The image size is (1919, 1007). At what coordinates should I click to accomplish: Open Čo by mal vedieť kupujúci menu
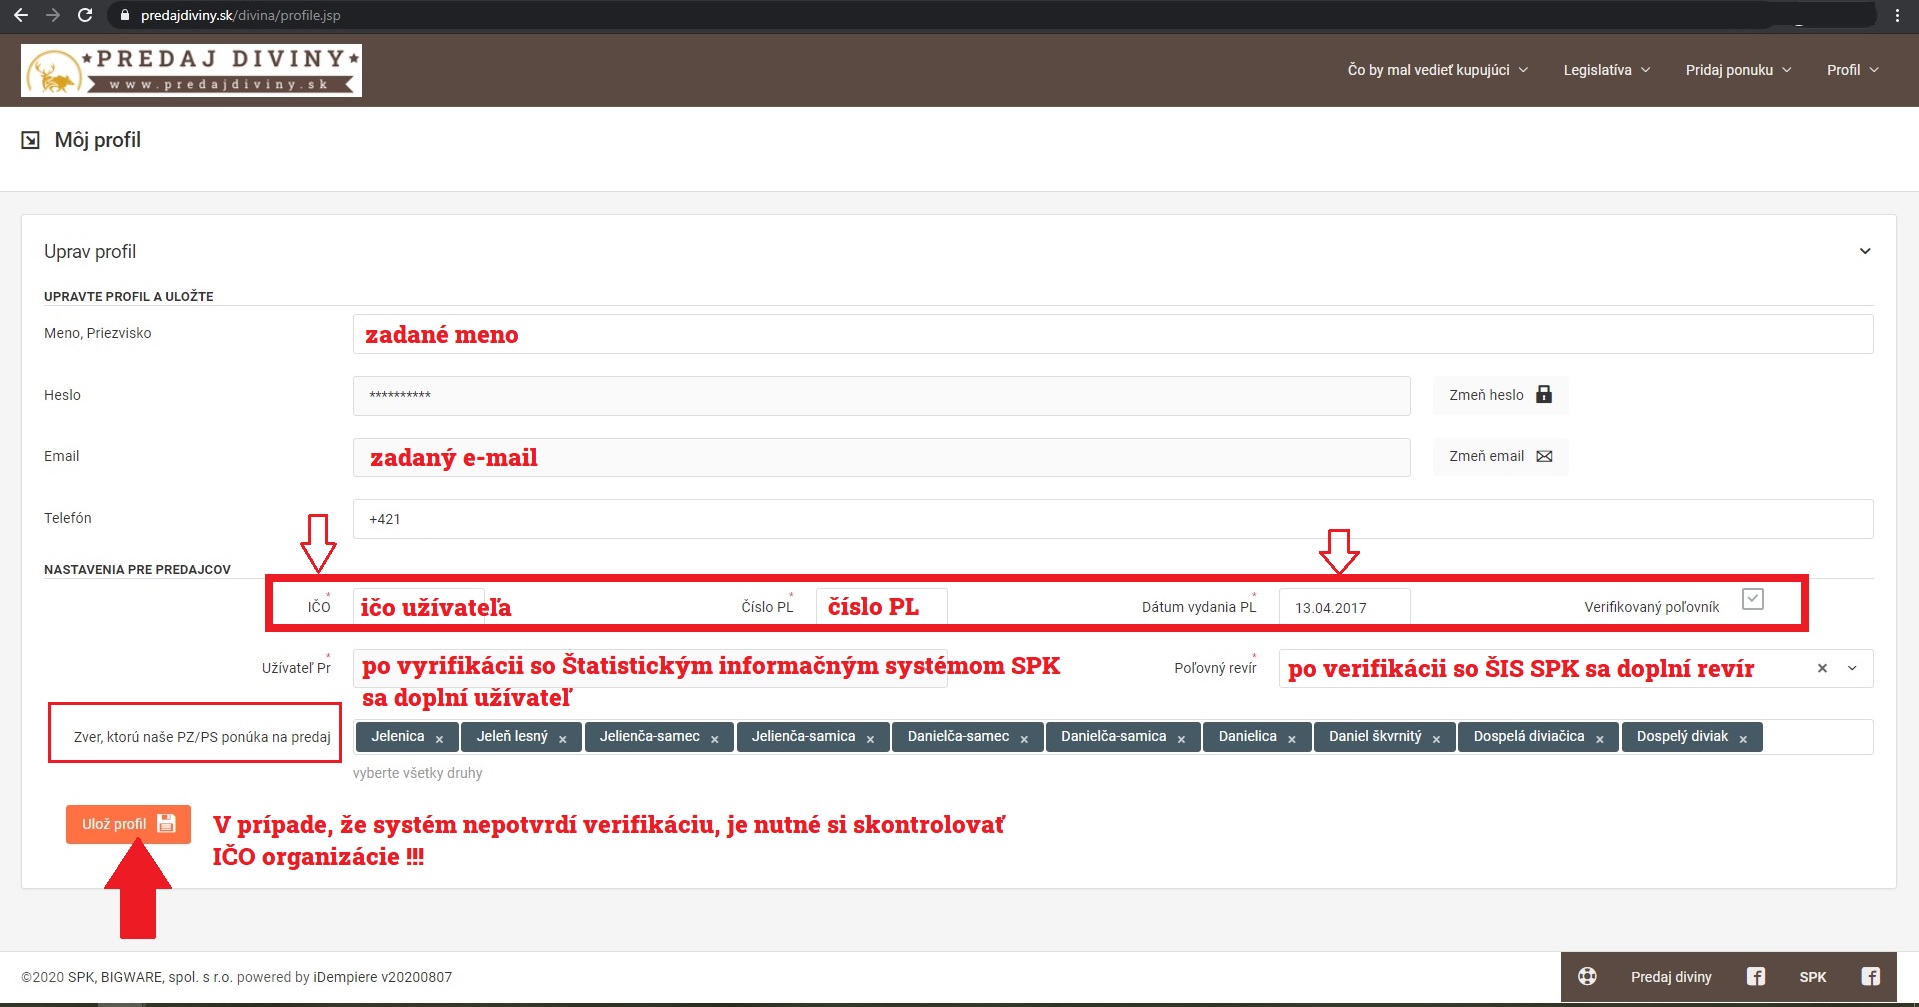coord(1437,70)
